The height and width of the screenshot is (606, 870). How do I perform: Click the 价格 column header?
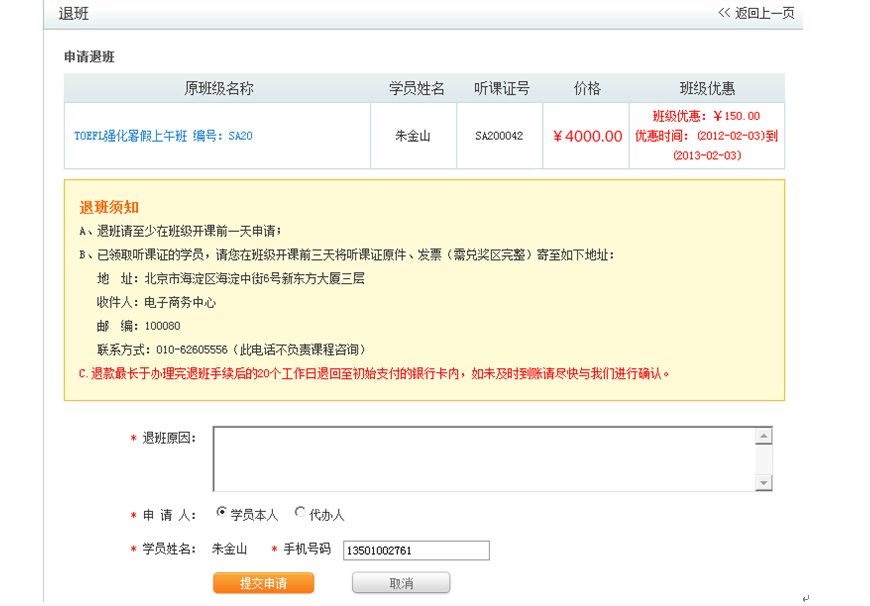click(x=587, y=88)
